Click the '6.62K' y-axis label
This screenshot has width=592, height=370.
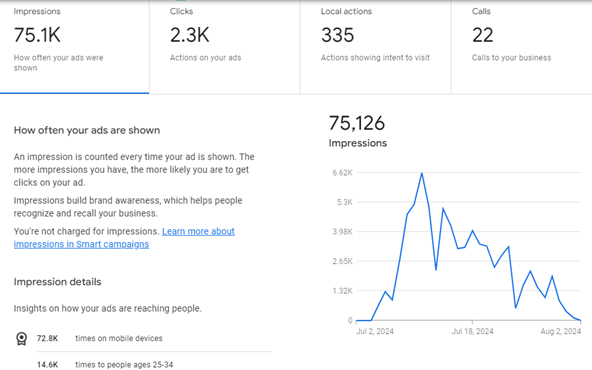pos(342,173)
